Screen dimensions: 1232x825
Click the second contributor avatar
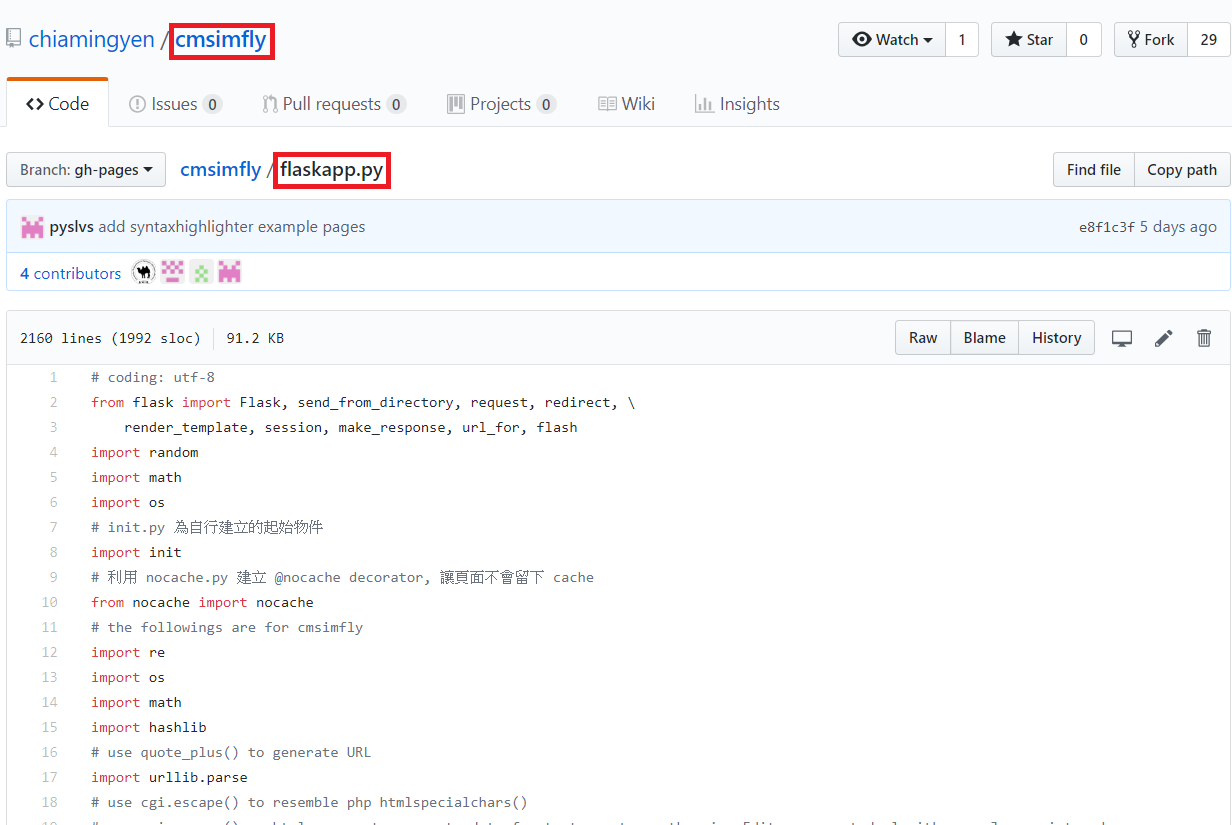(x=173, y=273)
